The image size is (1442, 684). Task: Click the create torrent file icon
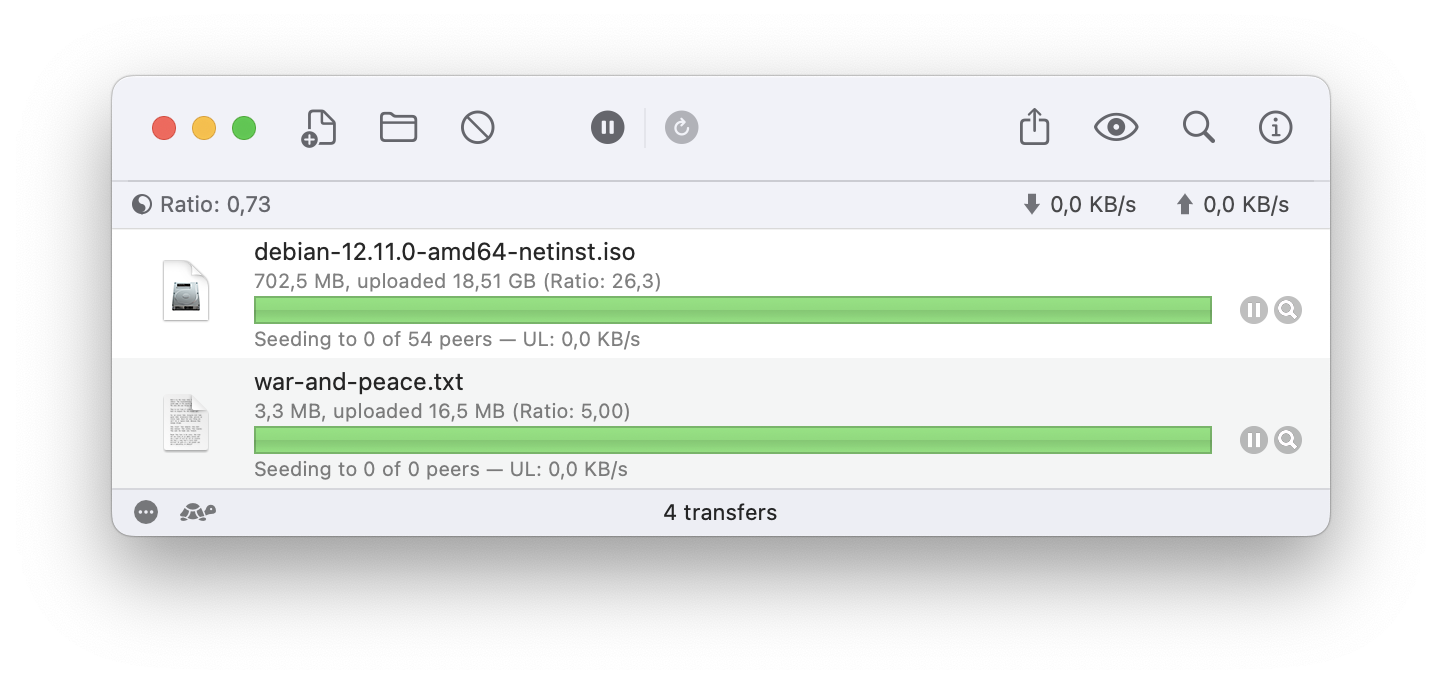319,128
